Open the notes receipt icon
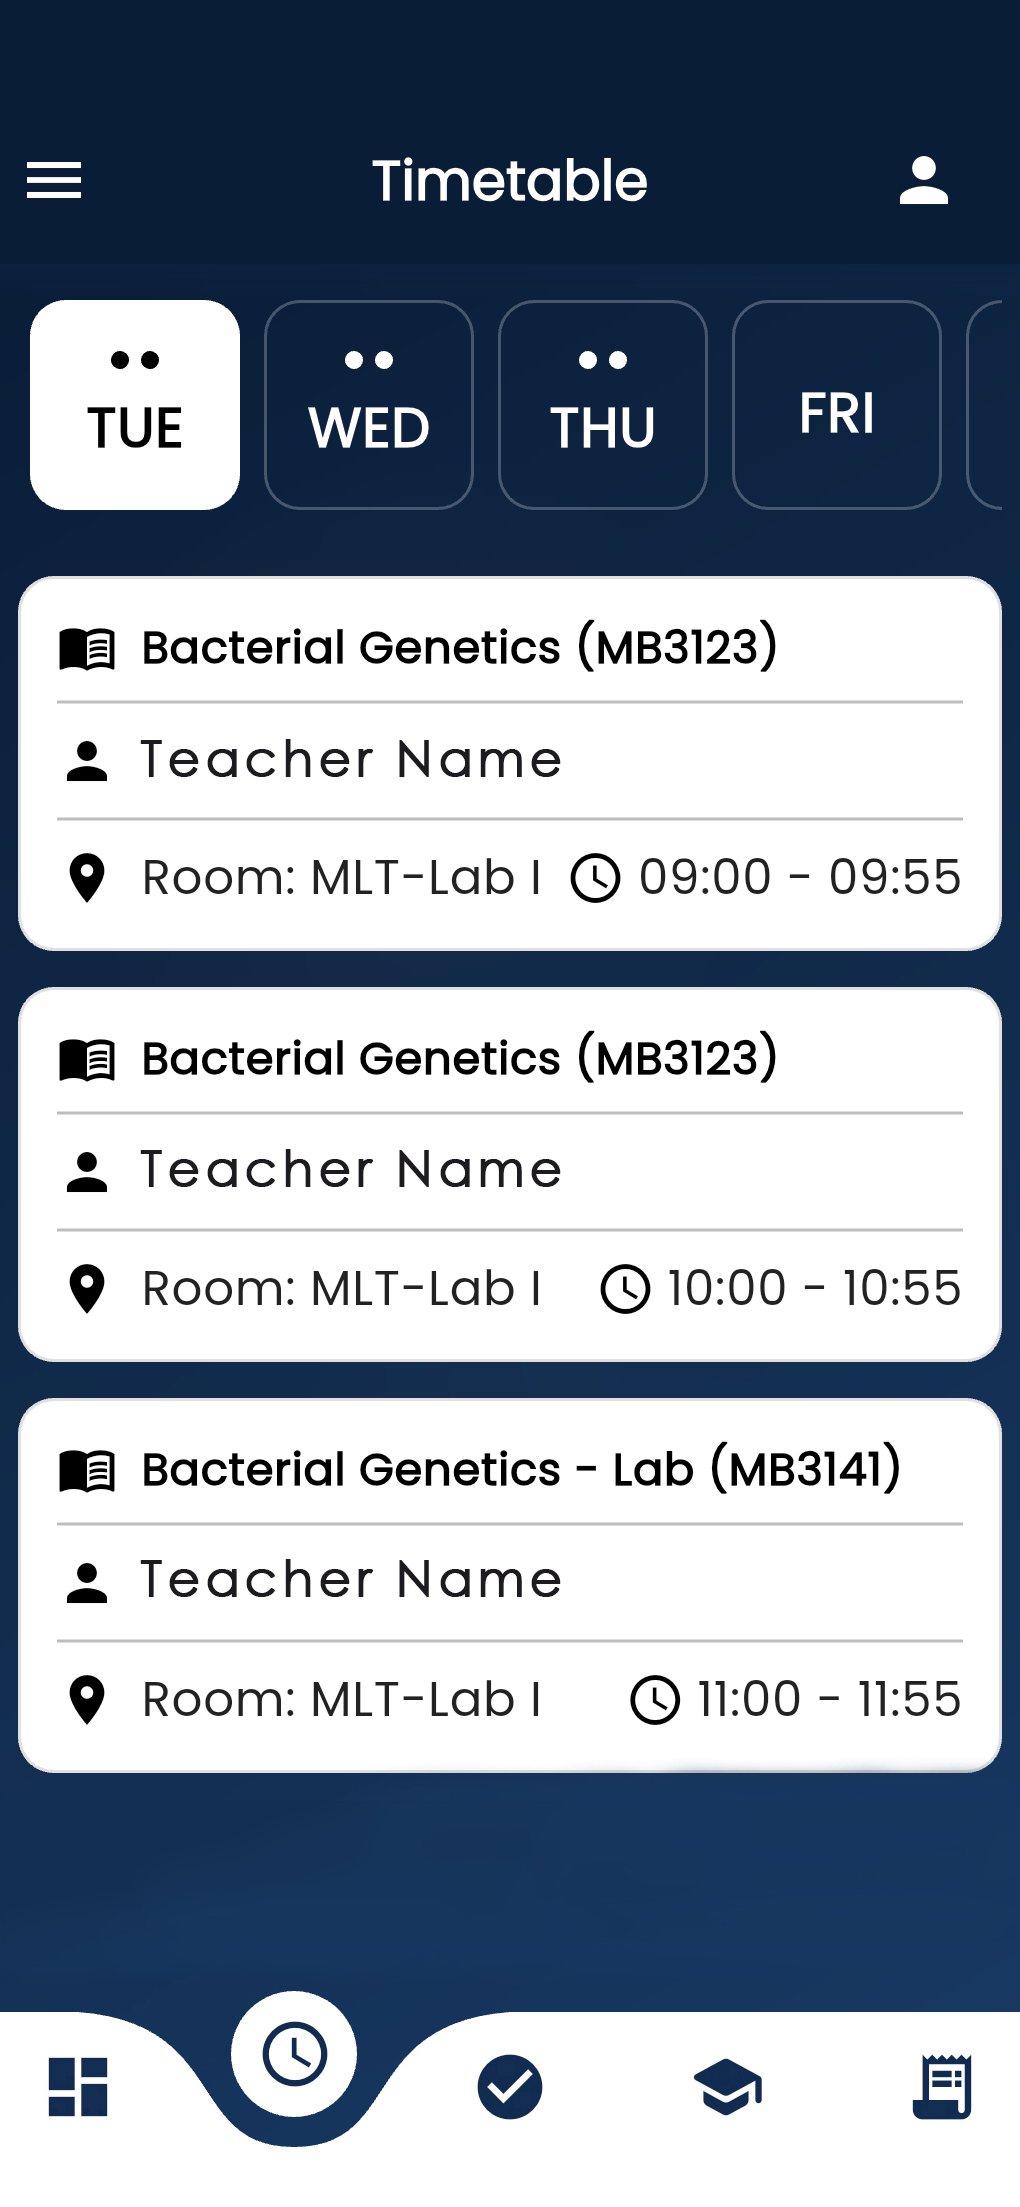Image resolution: width=1020 pixels, height=2207 pixels. pyautogui.click(x=942, y=2087)
